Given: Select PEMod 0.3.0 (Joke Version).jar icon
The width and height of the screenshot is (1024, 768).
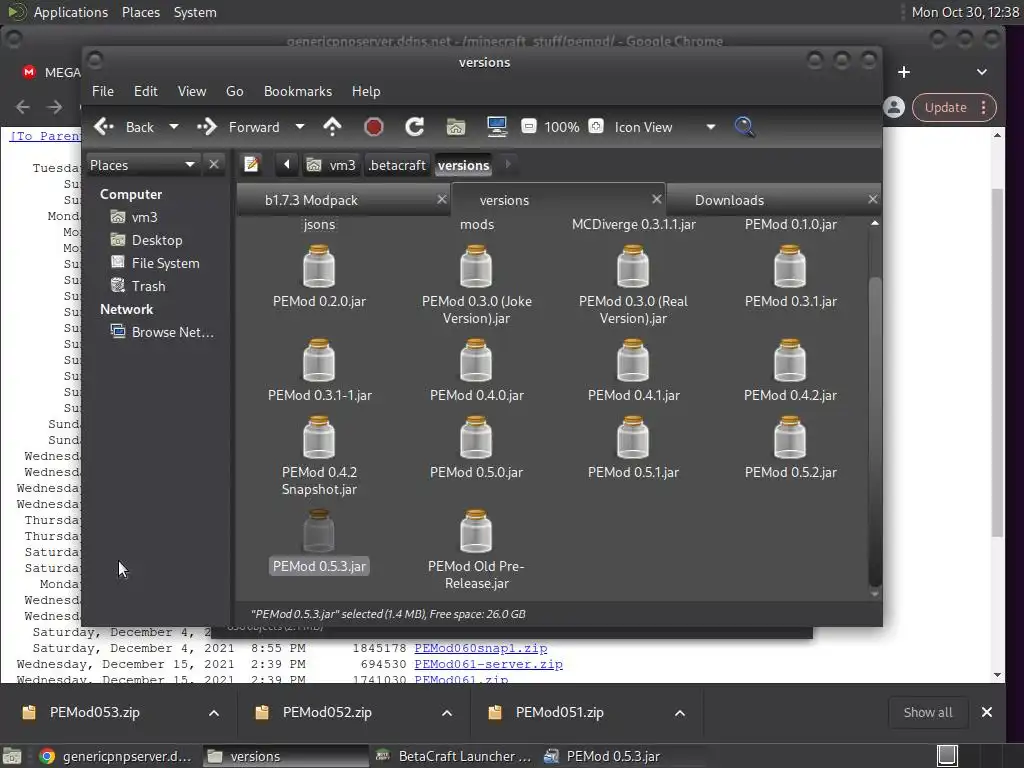Looking at the screenshot, I should tap(476, 266).
